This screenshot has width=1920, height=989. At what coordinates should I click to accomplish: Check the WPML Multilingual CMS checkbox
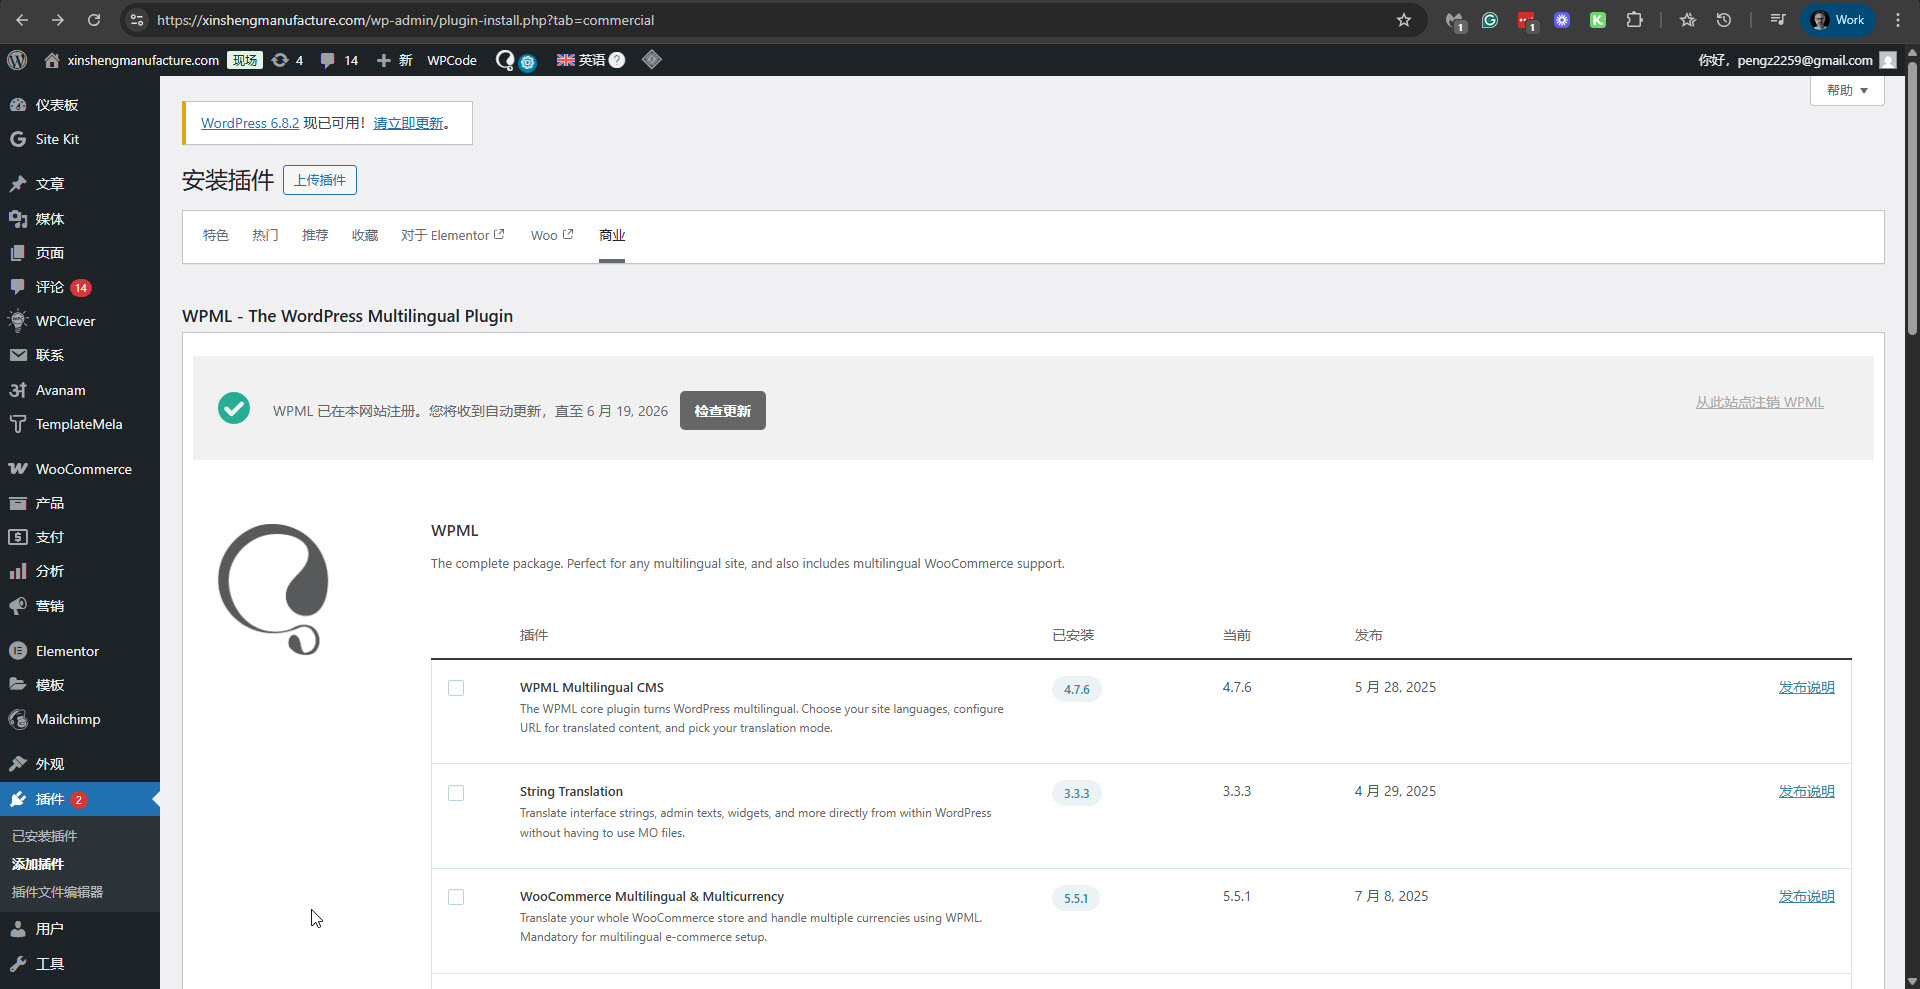point(456,688)
